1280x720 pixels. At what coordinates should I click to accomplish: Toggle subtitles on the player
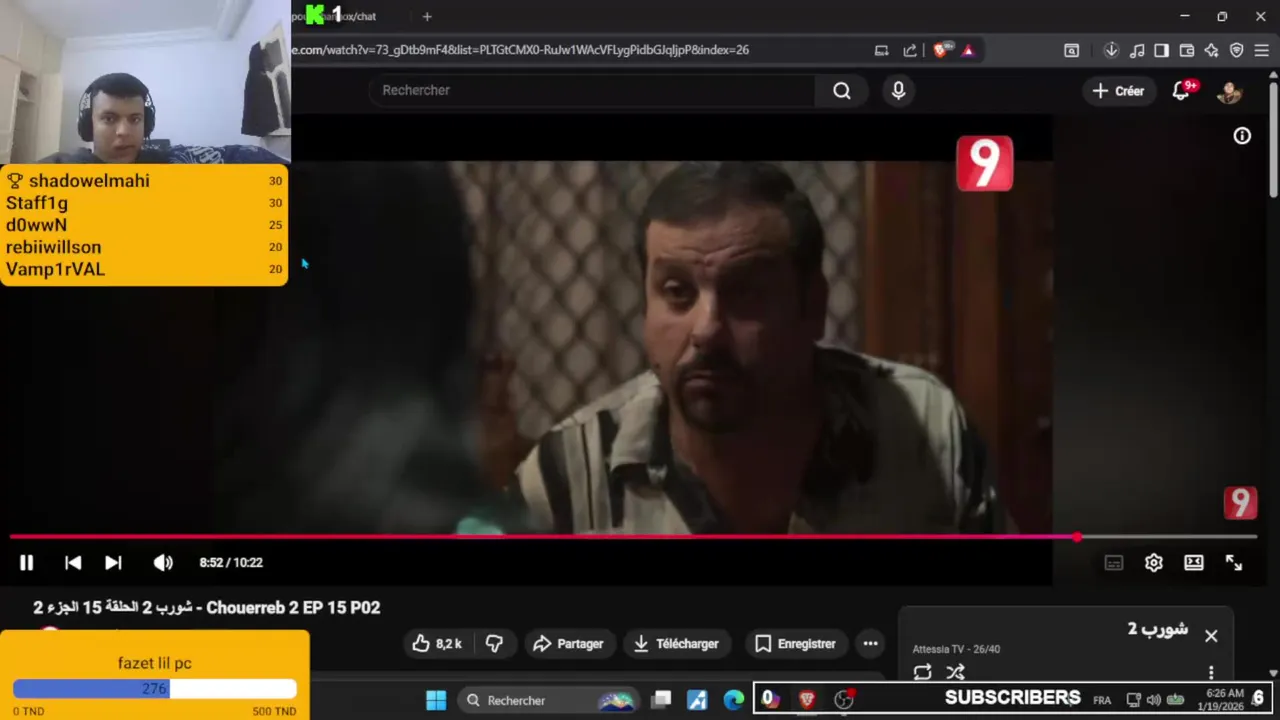tap(1114, 563)
